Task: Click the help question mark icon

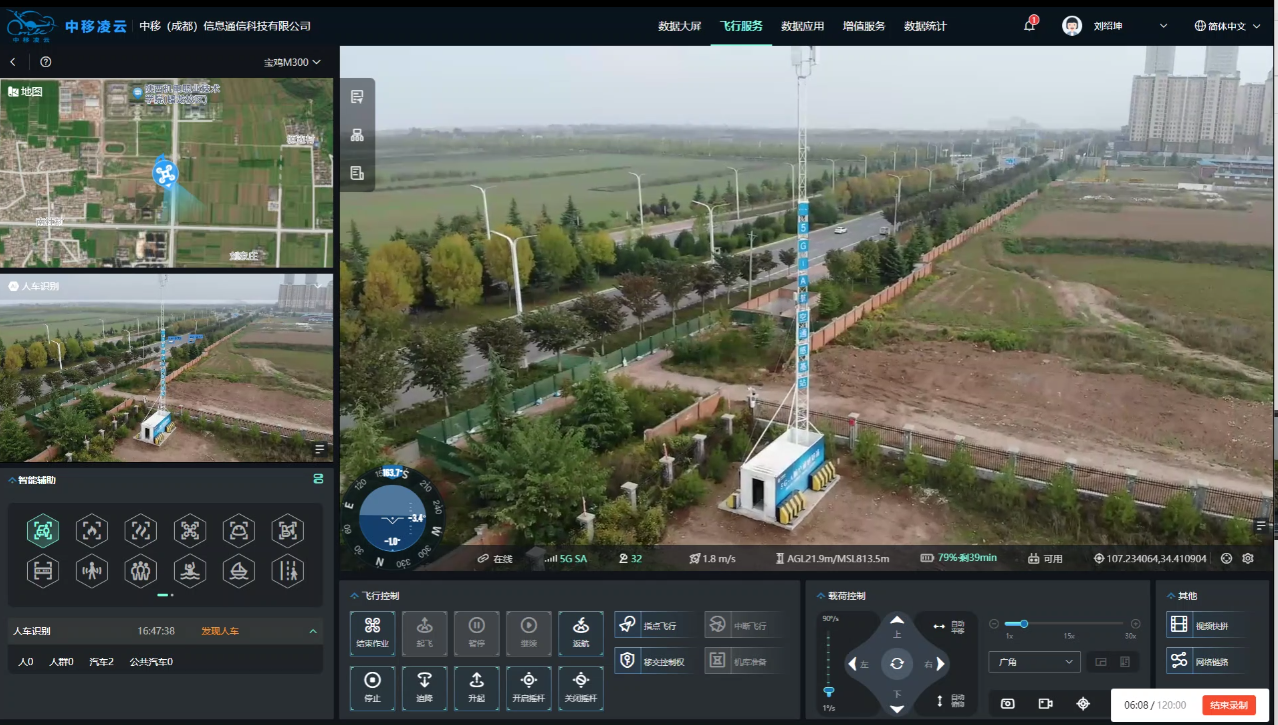Action: click(x=45, y=62)
